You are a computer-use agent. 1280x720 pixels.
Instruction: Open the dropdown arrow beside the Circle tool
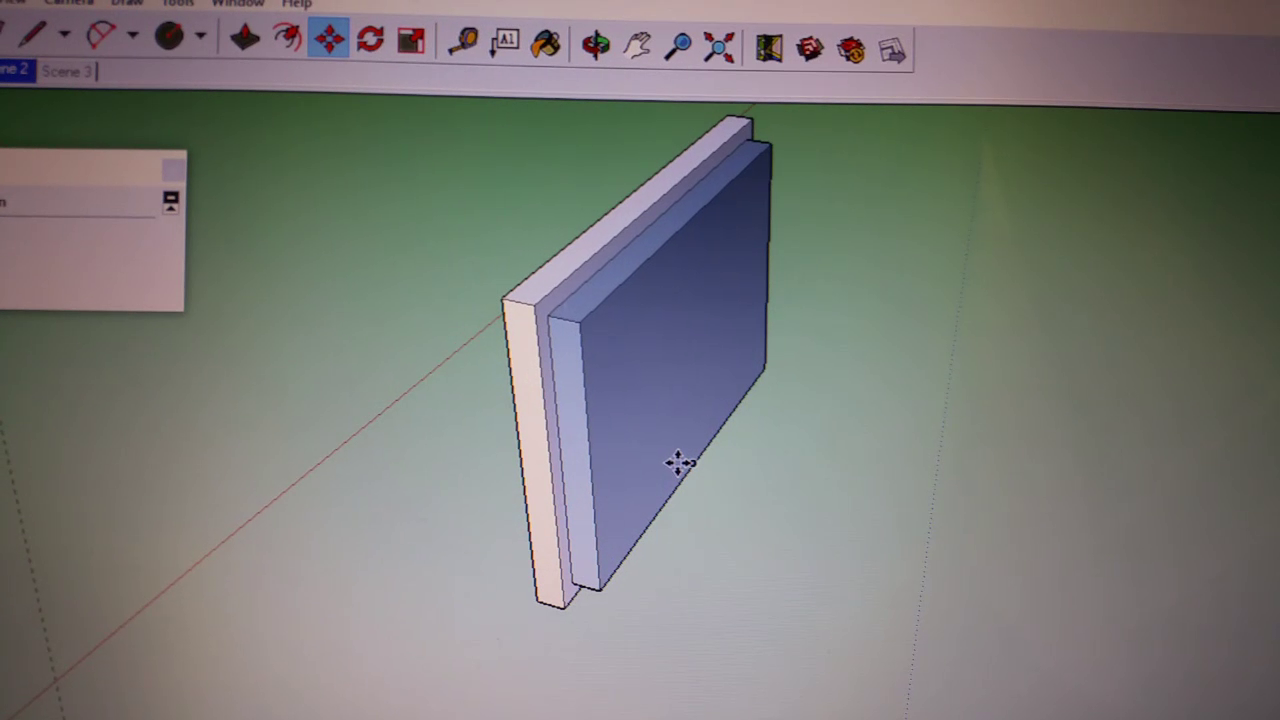click(201, 36)
